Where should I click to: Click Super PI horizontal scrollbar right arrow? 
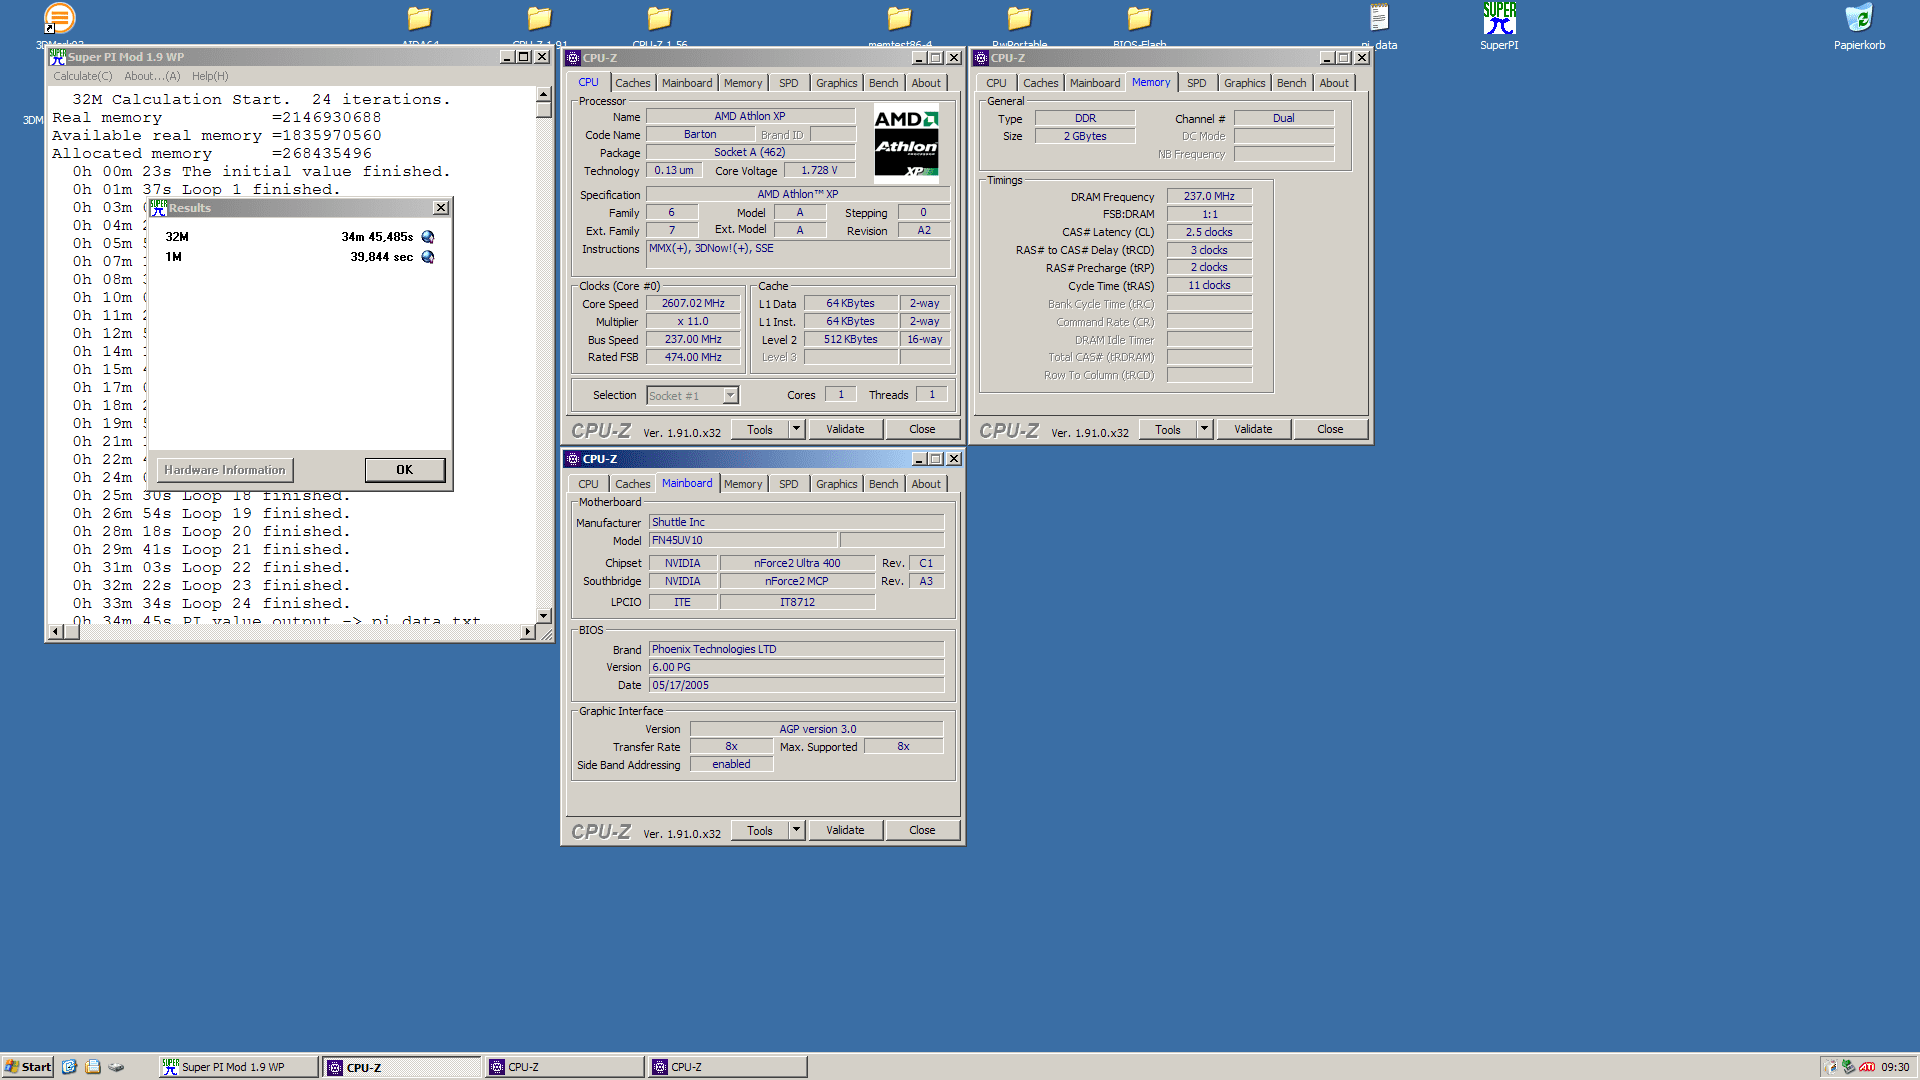point(528,632)
